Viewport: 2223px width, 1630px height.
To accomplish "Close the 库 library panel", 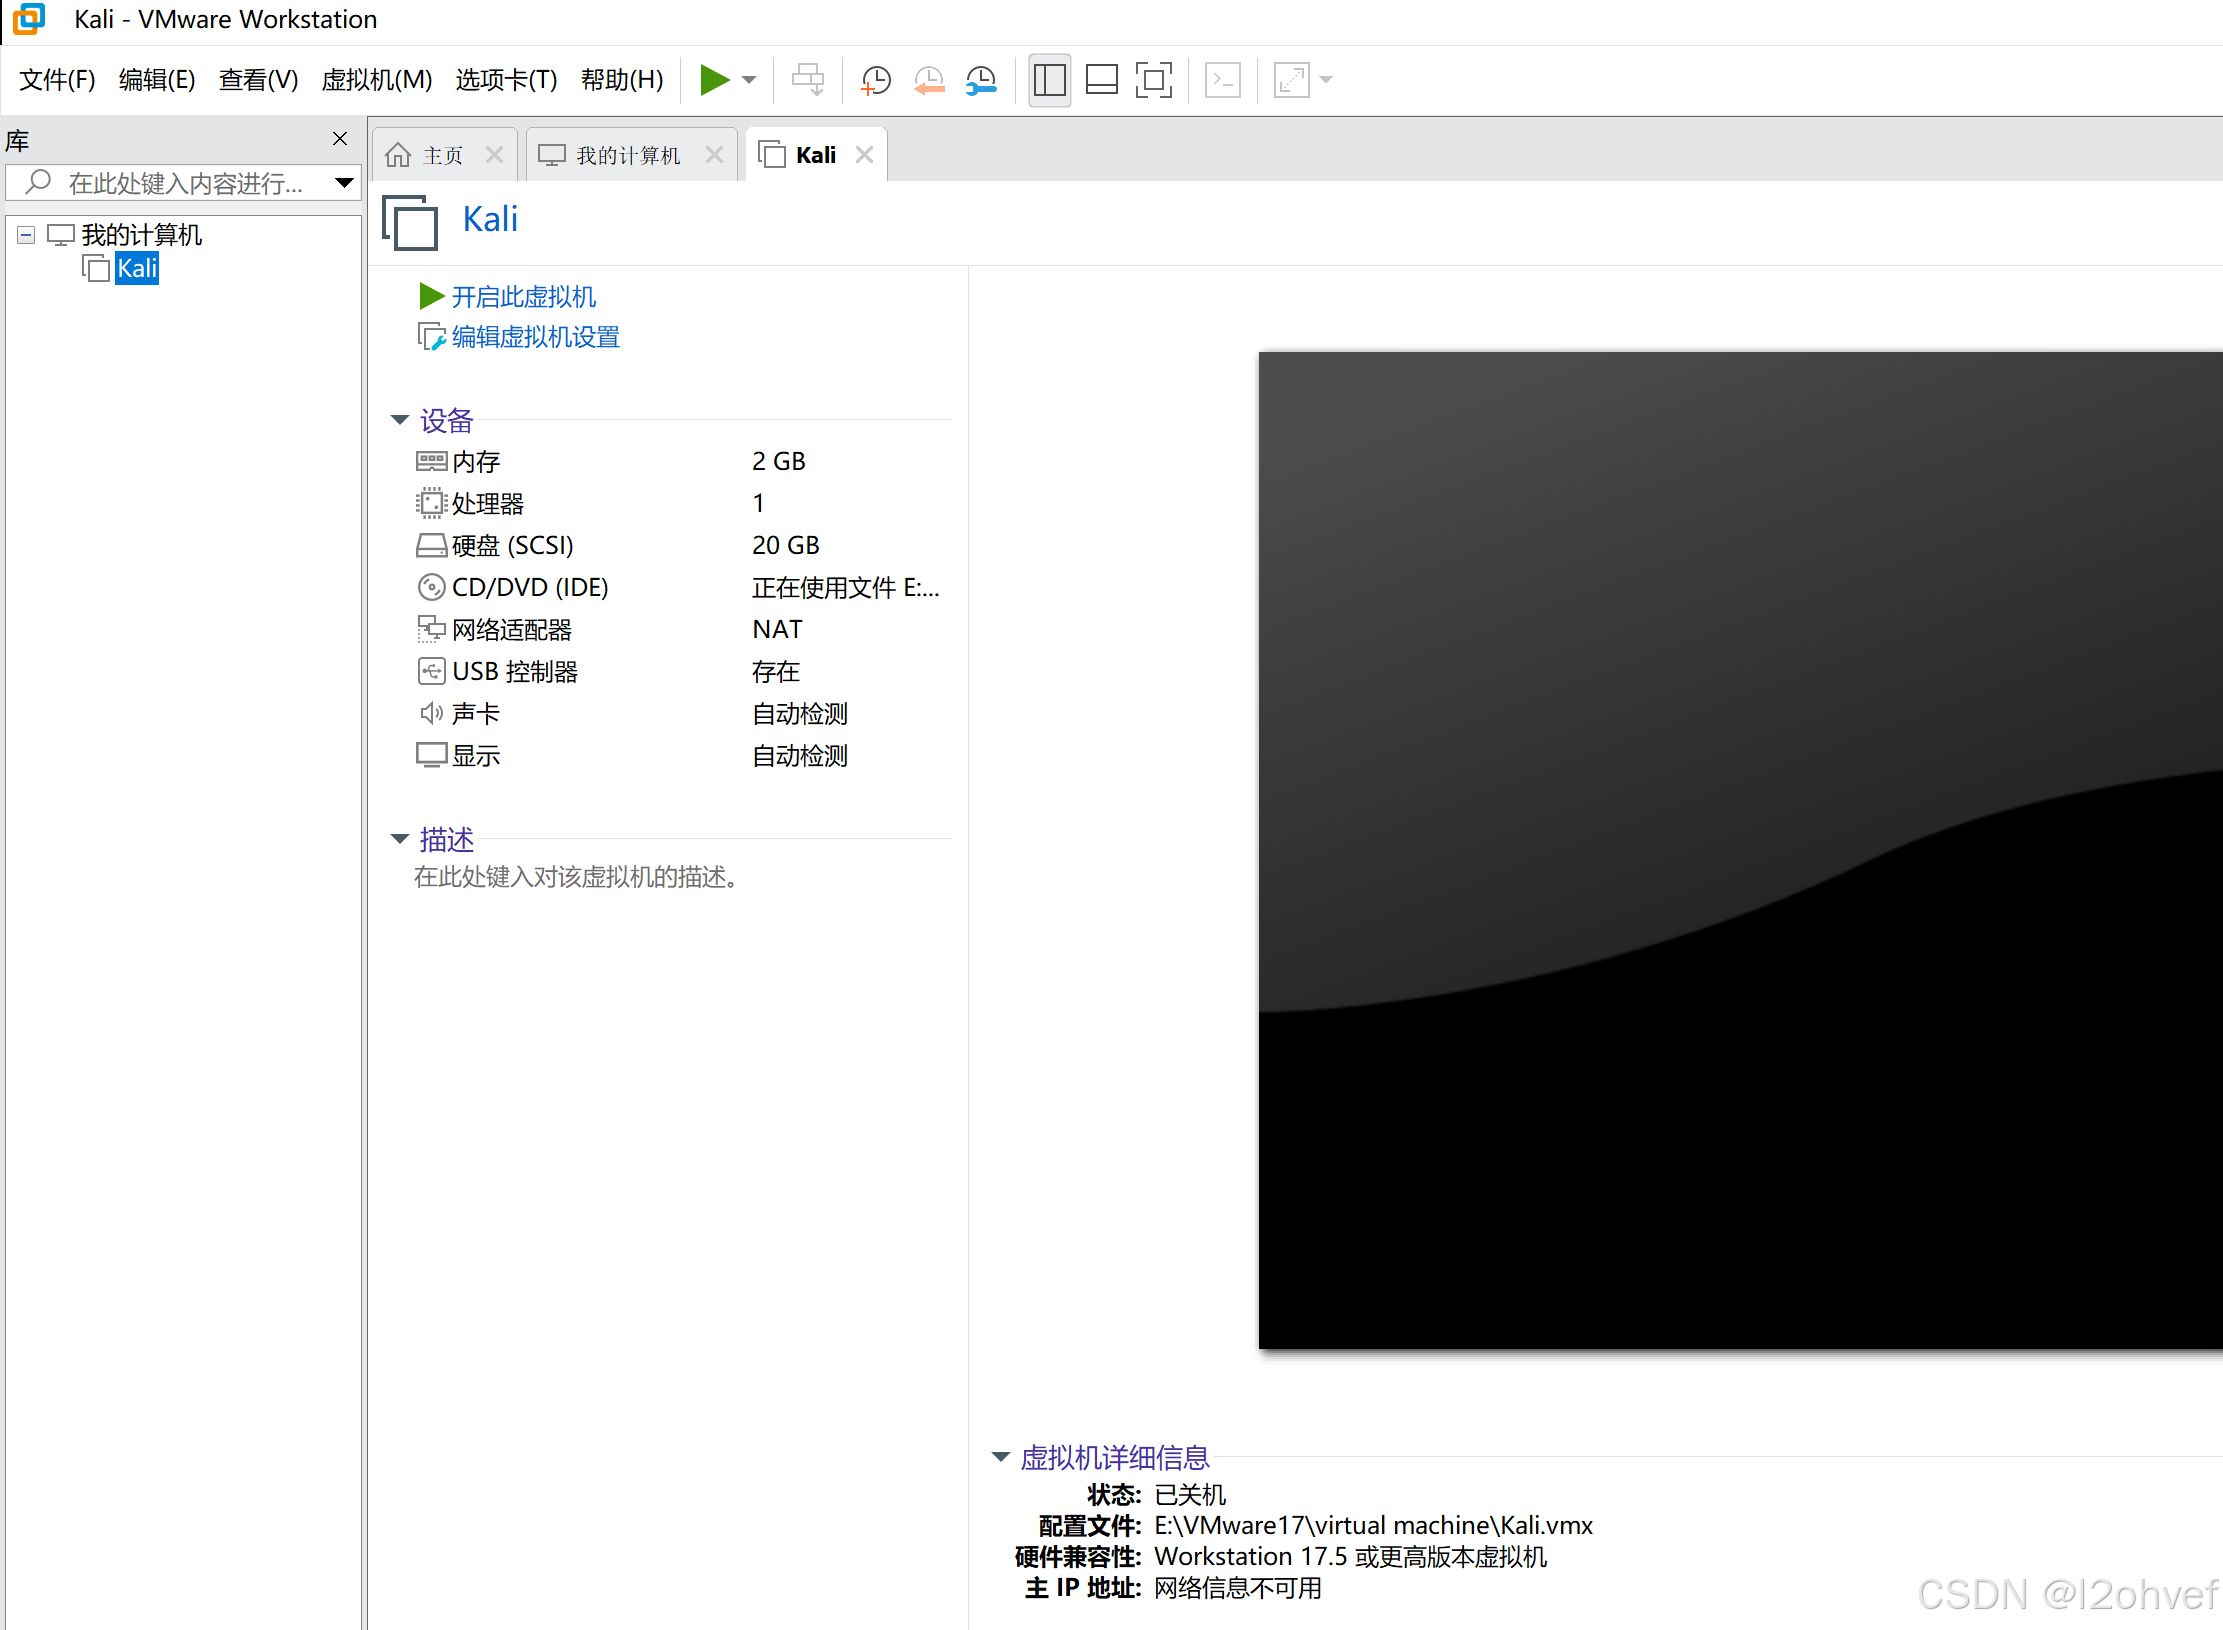I will [340, 139].
